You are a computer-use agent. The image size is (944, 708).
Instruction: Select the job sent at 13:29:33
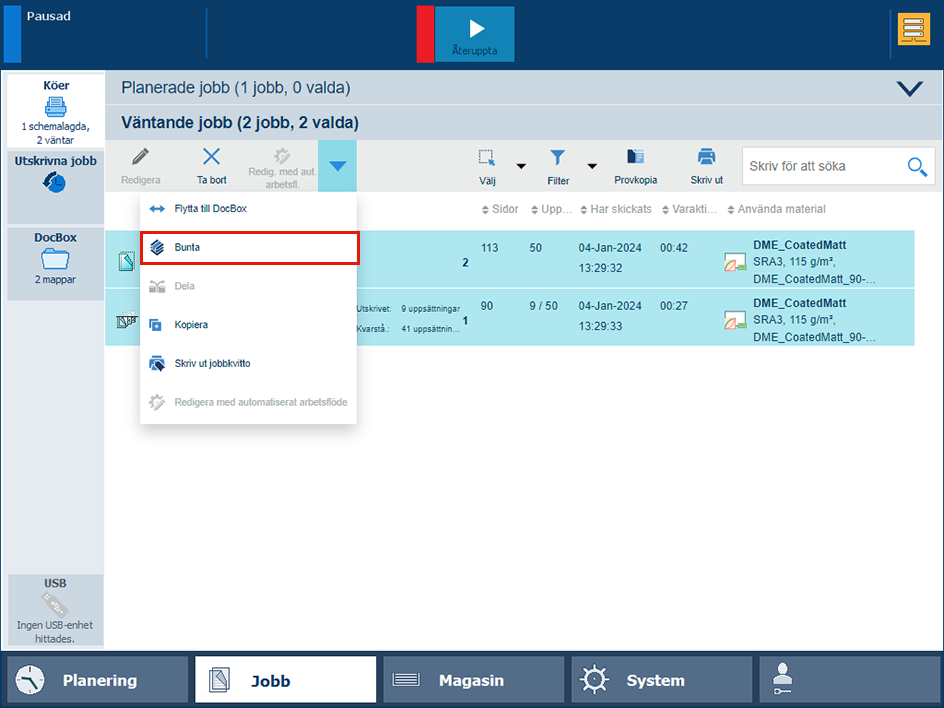(509, 317)
